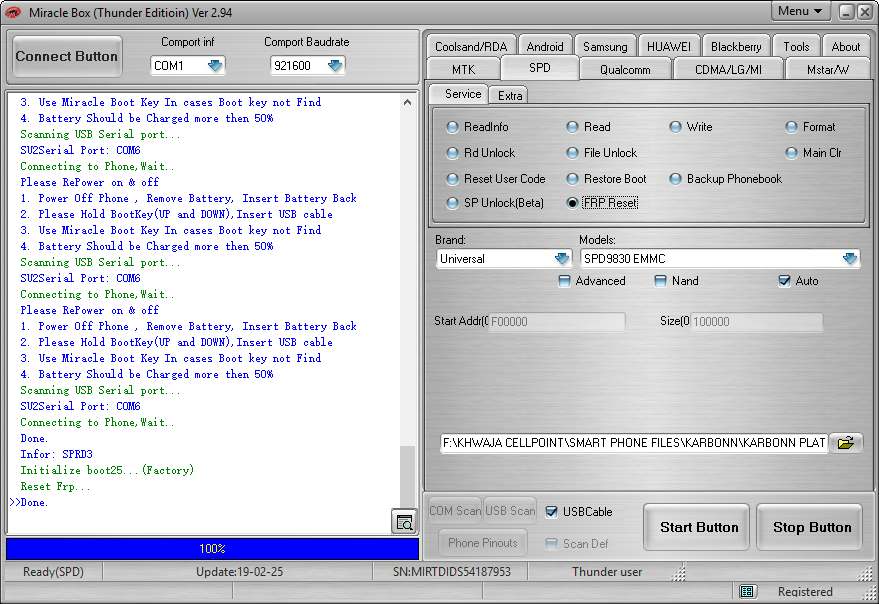The height and width of the screenshot is (604, 879).
Task: Switch to the Coolsand/RDA tab
Action: [471, 47]
